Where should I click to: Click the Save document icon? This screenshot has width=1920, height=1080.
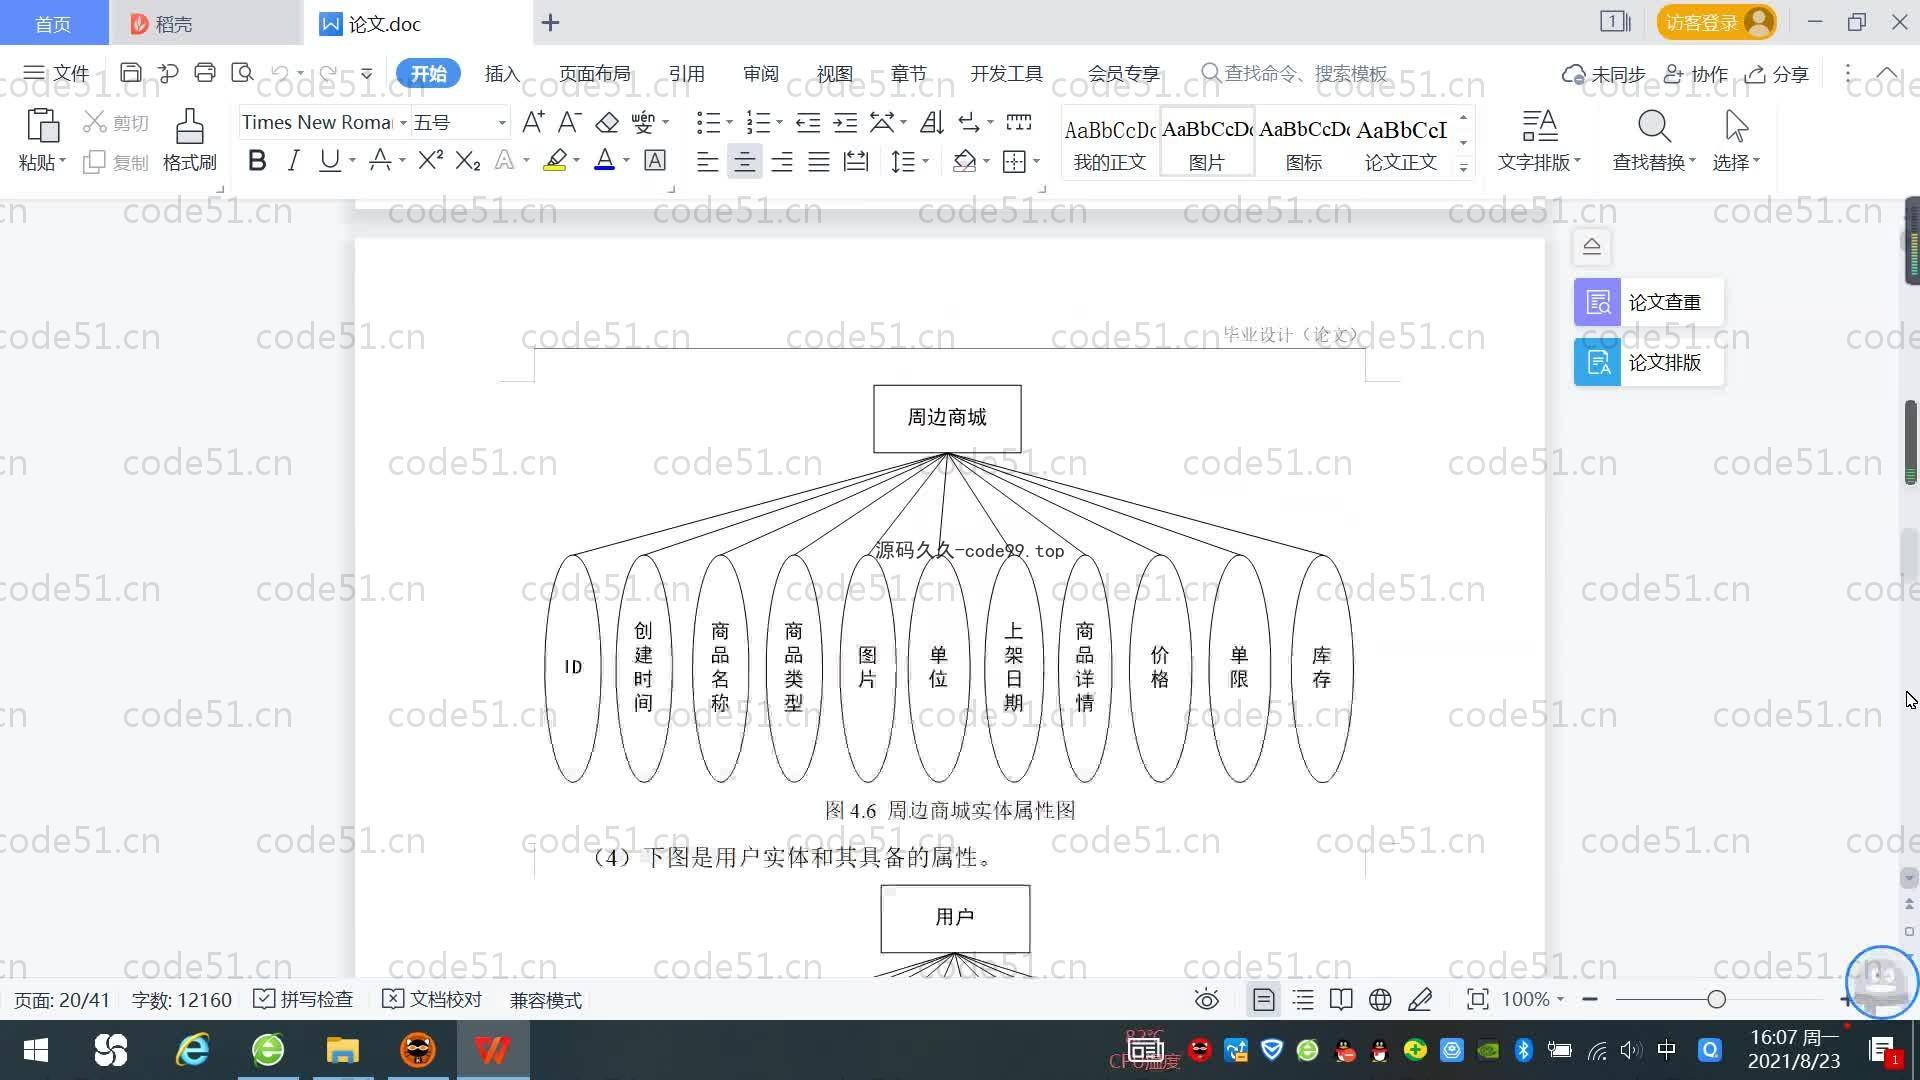tap(130, 72)
